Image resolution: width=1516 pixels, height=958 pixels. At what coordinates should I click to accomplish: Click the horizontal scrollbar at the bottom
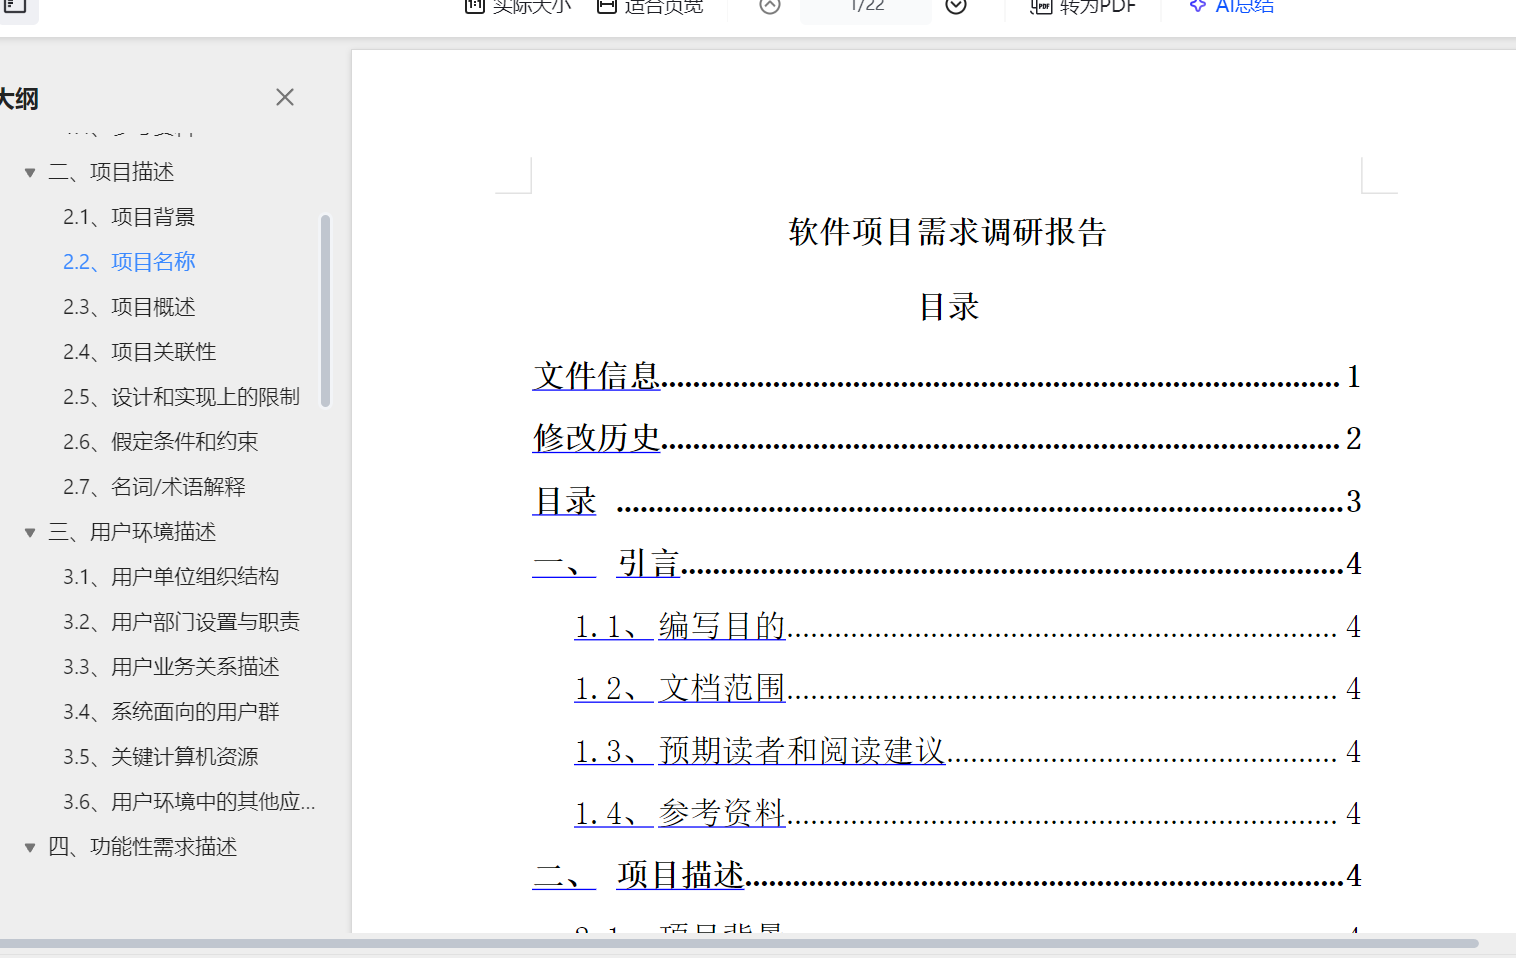[739, 943]
